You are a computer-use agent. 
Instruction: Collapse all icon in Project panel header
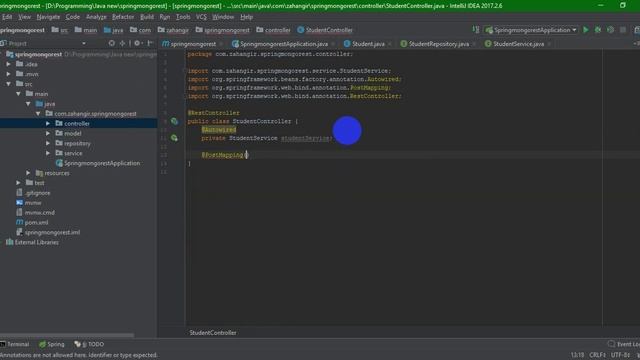(x=122, y=43)
